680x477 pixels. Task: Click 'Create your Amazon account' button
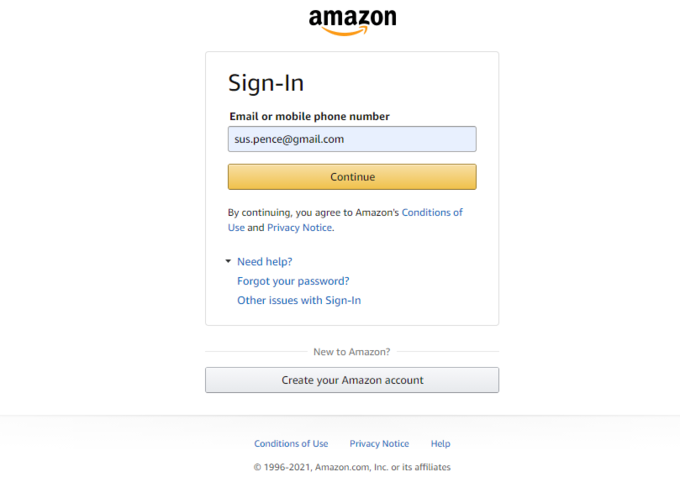(x=352, y=380)
